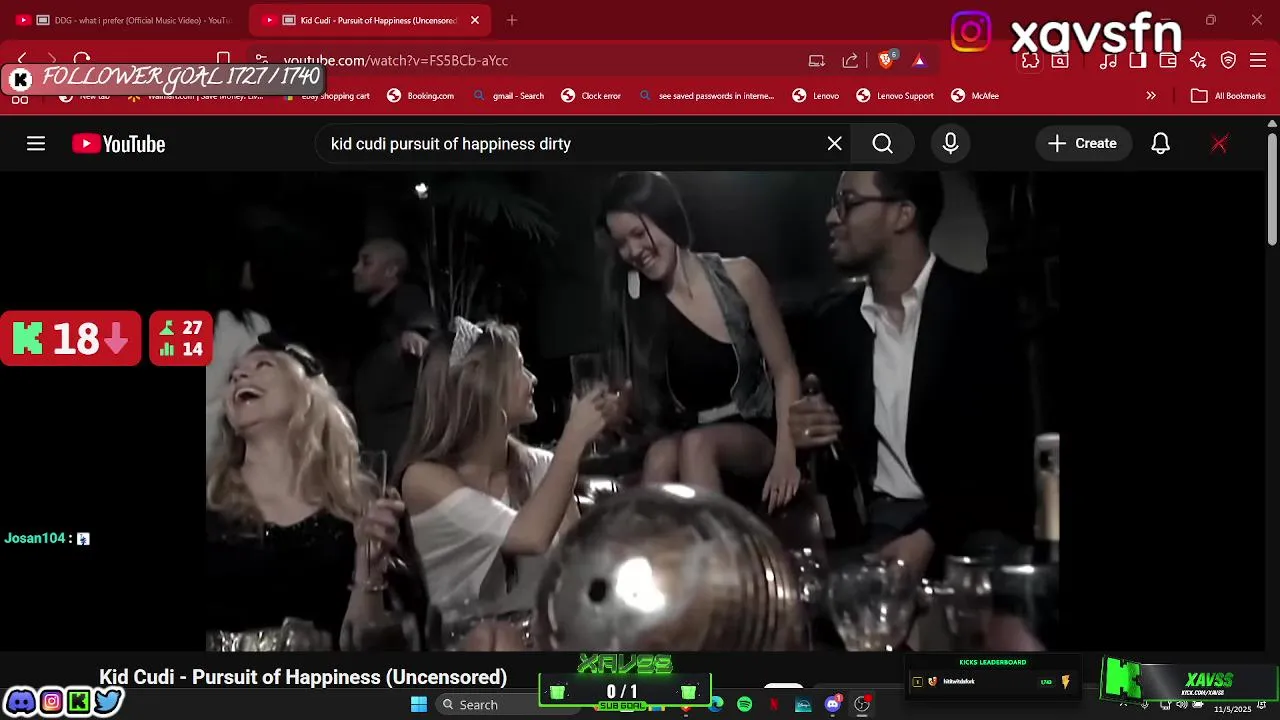1280x720 pixels.
Task: Open the YouTube account avatar menu
Action: pyautogui.click(x=1219, y=144)
